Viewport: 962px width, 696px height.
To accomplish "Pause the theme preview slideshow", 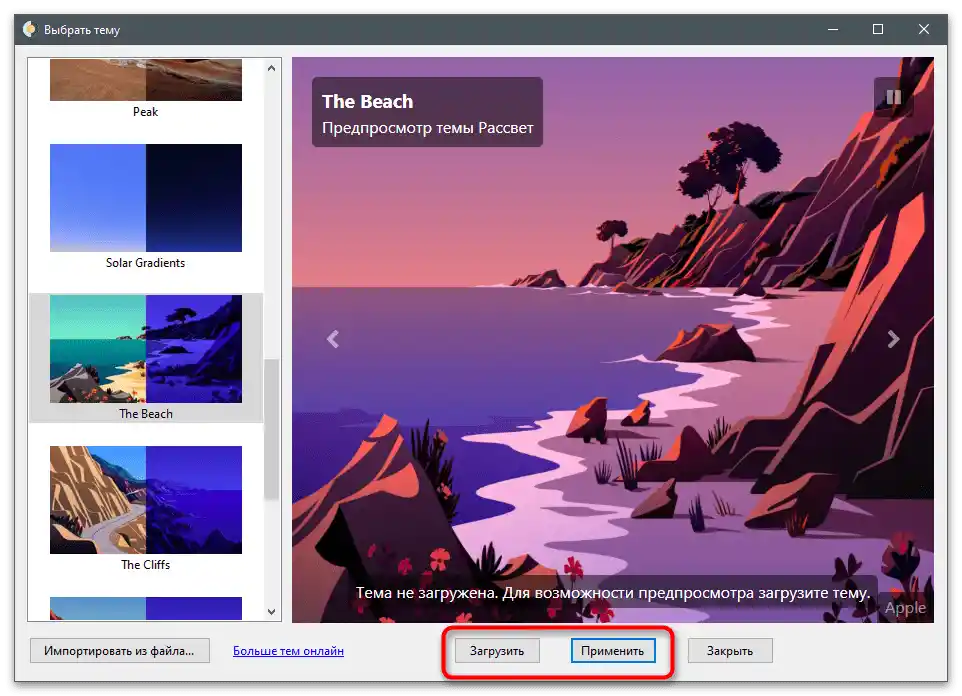I will (x=893, y=97).
